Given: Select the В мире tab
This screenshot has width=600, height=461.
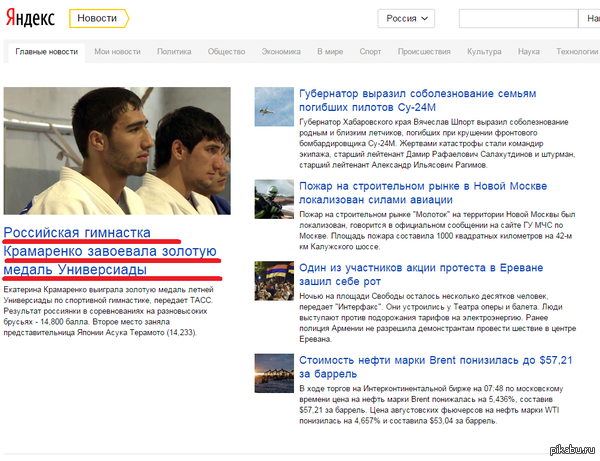Looking at the screenshot, I should tap(329, 51).
